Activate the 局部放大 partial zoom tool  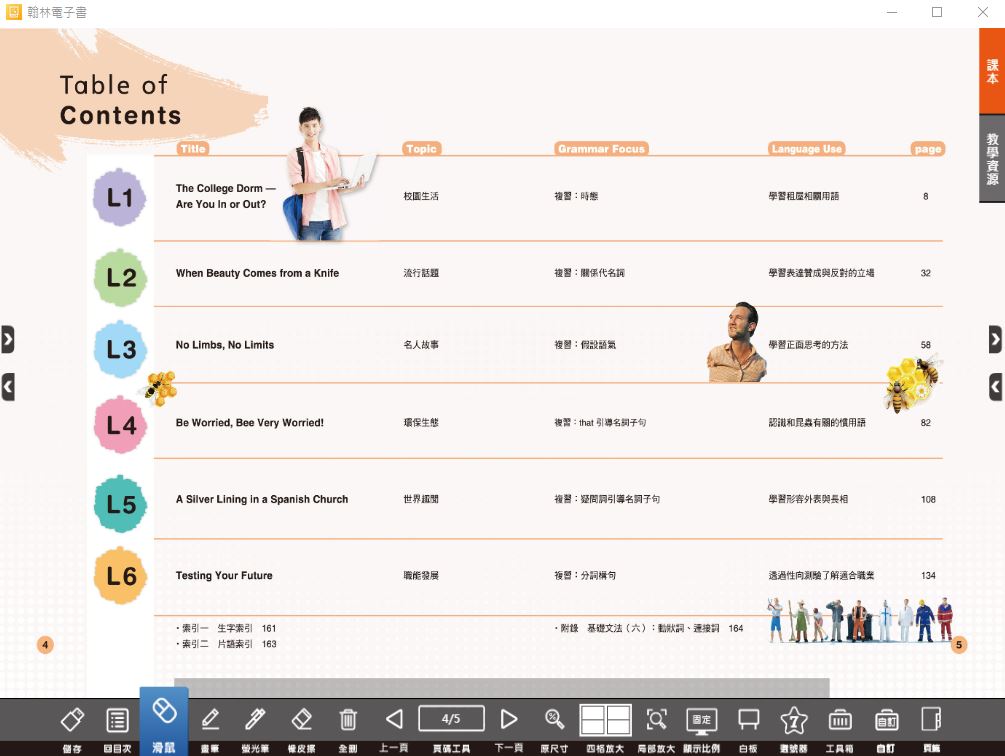(656, 719)
